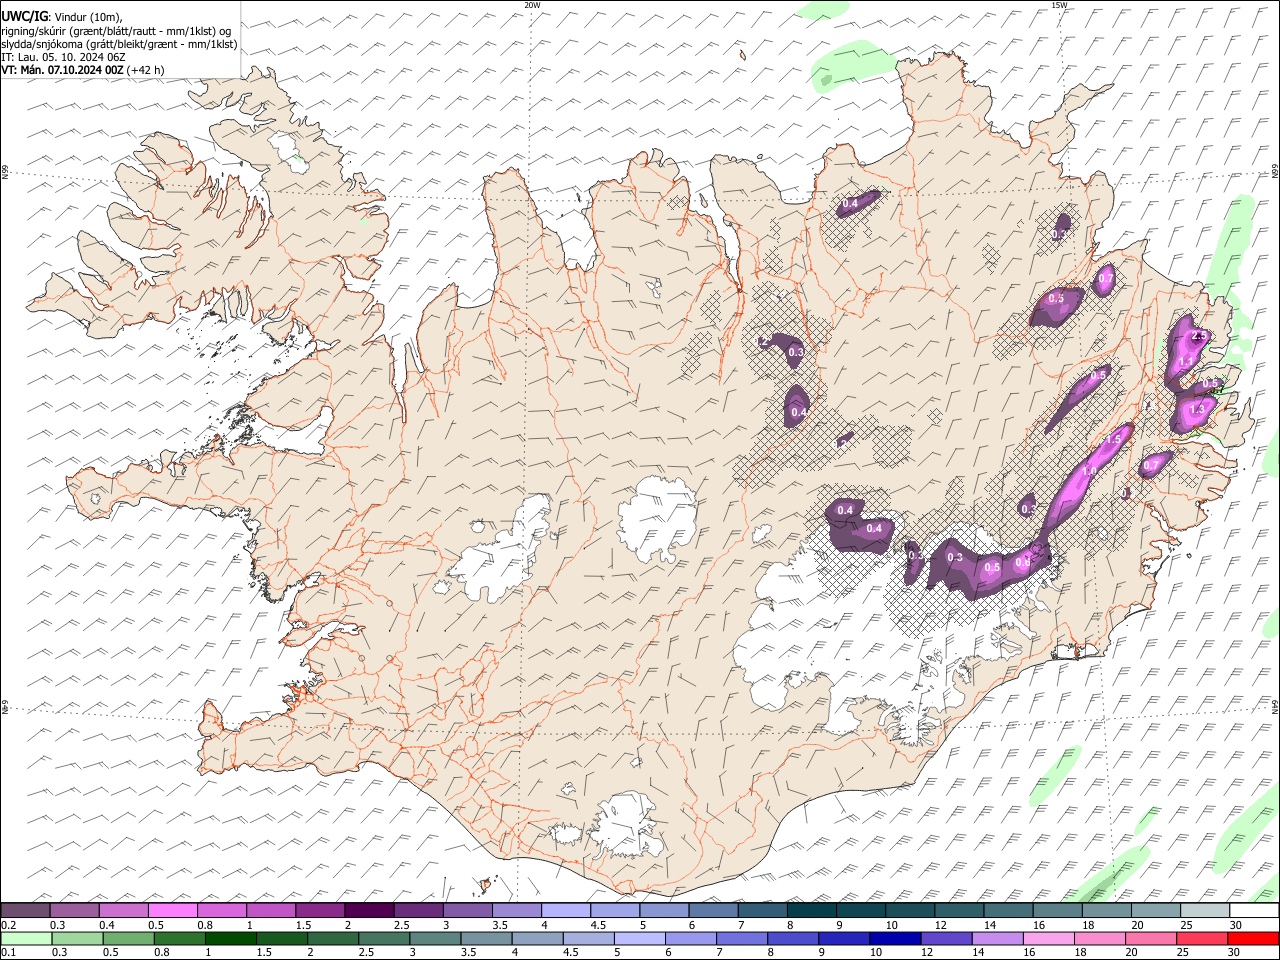Select the deep blue swatch at lower legend '10'
Screen dimensions: 1280x960
pos(896,938)
